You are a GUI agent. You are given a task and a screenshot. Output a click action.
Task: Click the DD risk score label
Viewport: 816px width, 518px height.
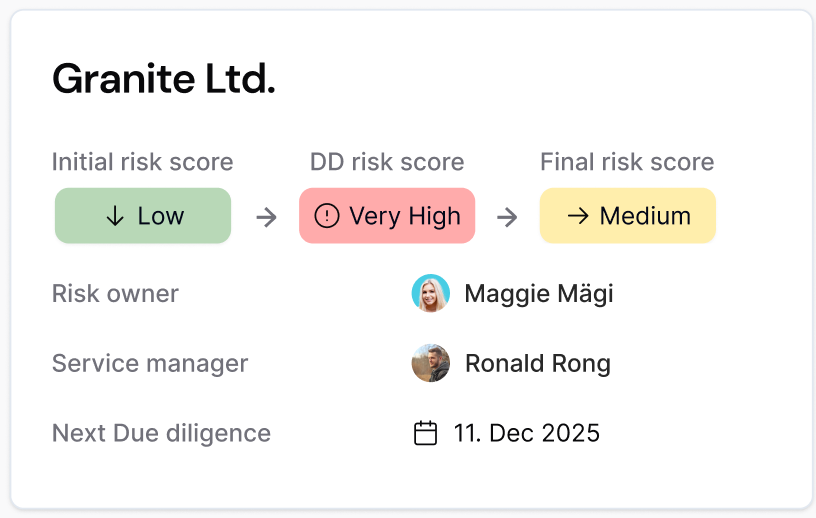click(x=387, y=162)
